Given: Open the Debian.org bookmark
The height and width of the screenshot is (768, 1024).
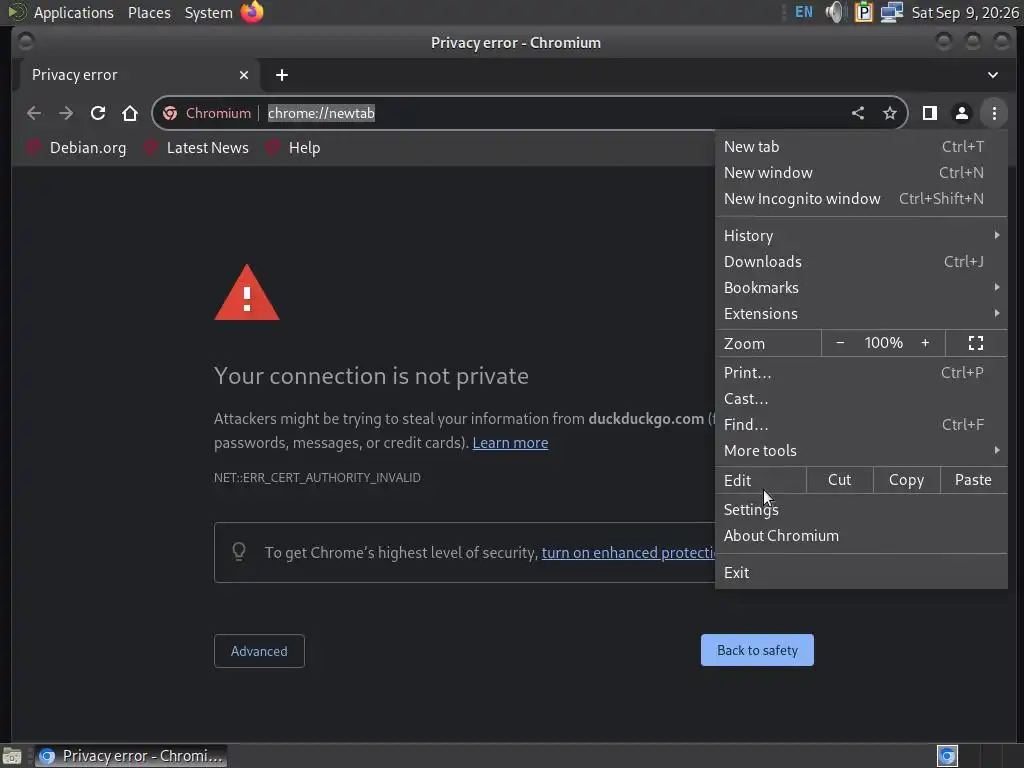Looking at the screenshot, I should pyautogui.click(x=76, y=148).
